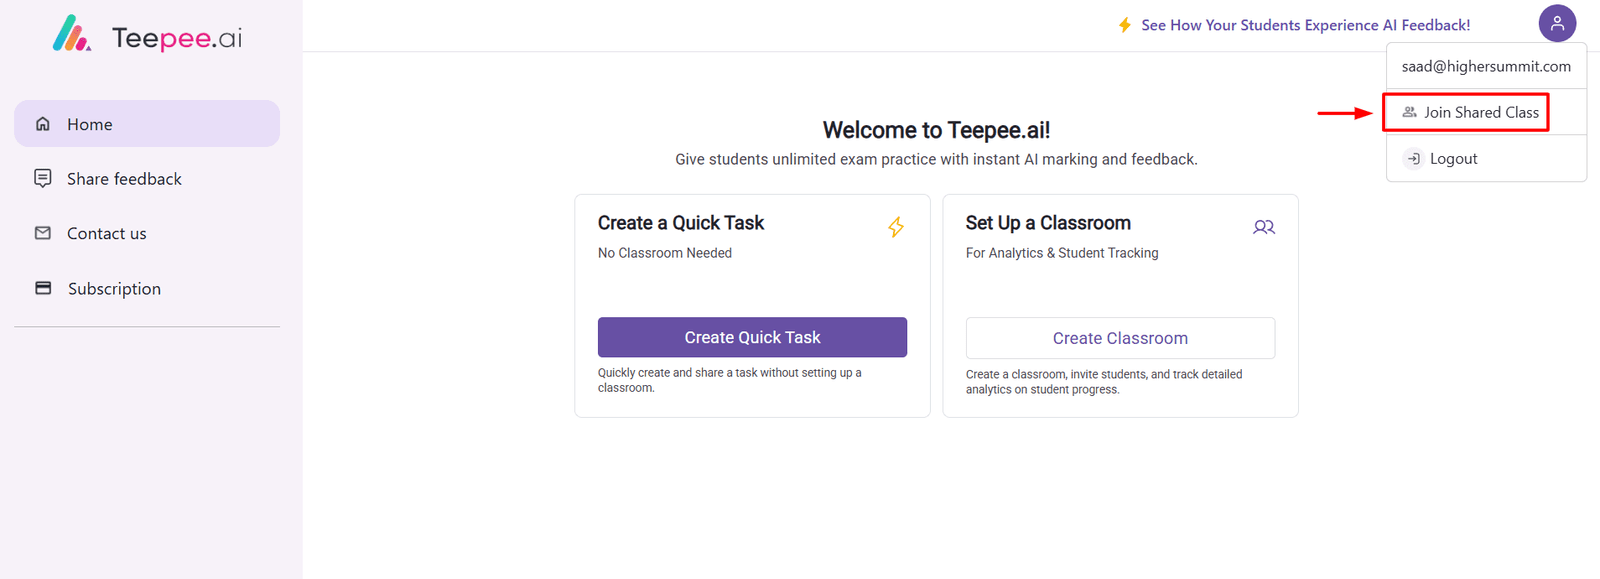Image resolution: width=1600 pixels, height=579 pixels.
Task: Click the lightning bolt on Quick Task card
Action: (896, 227)
